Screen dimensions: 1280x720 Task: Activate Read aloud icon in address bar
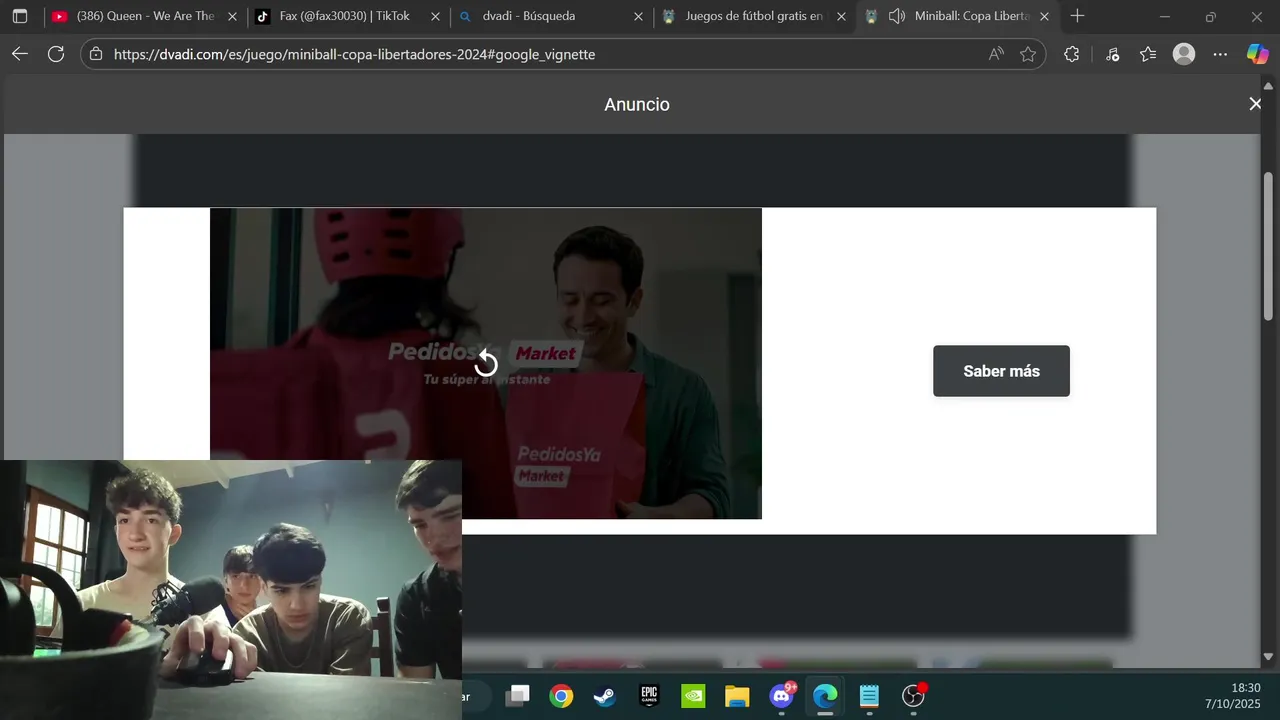[x=996, y=54]
